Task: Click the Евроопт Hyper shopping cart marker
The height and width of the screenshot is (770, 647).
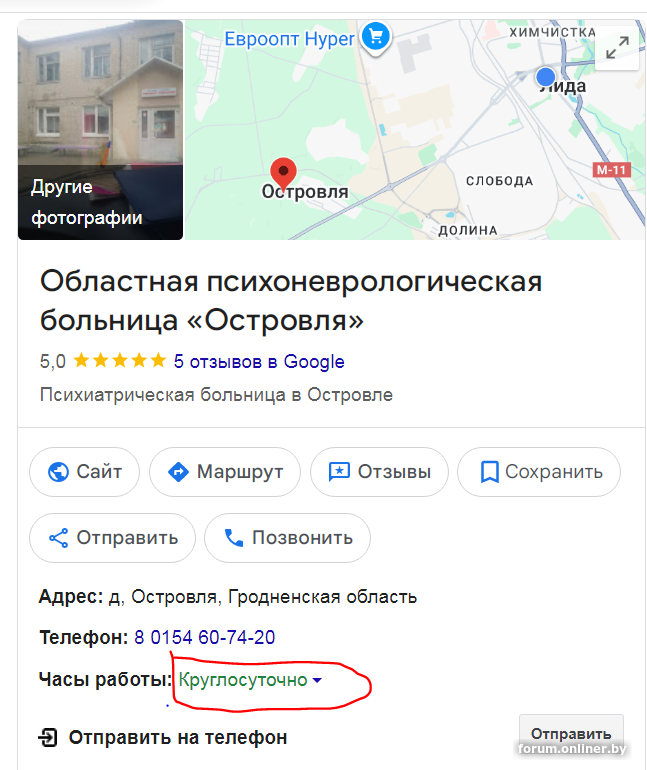Action: click(376, 37)
